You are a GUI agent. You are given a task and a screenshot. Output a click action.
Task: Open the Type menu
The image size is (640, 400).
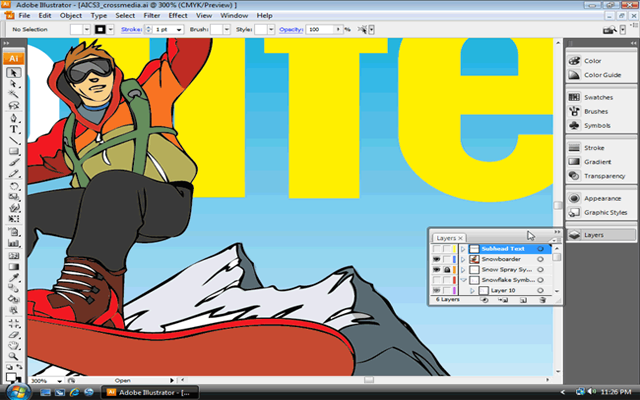coord(99,16)
